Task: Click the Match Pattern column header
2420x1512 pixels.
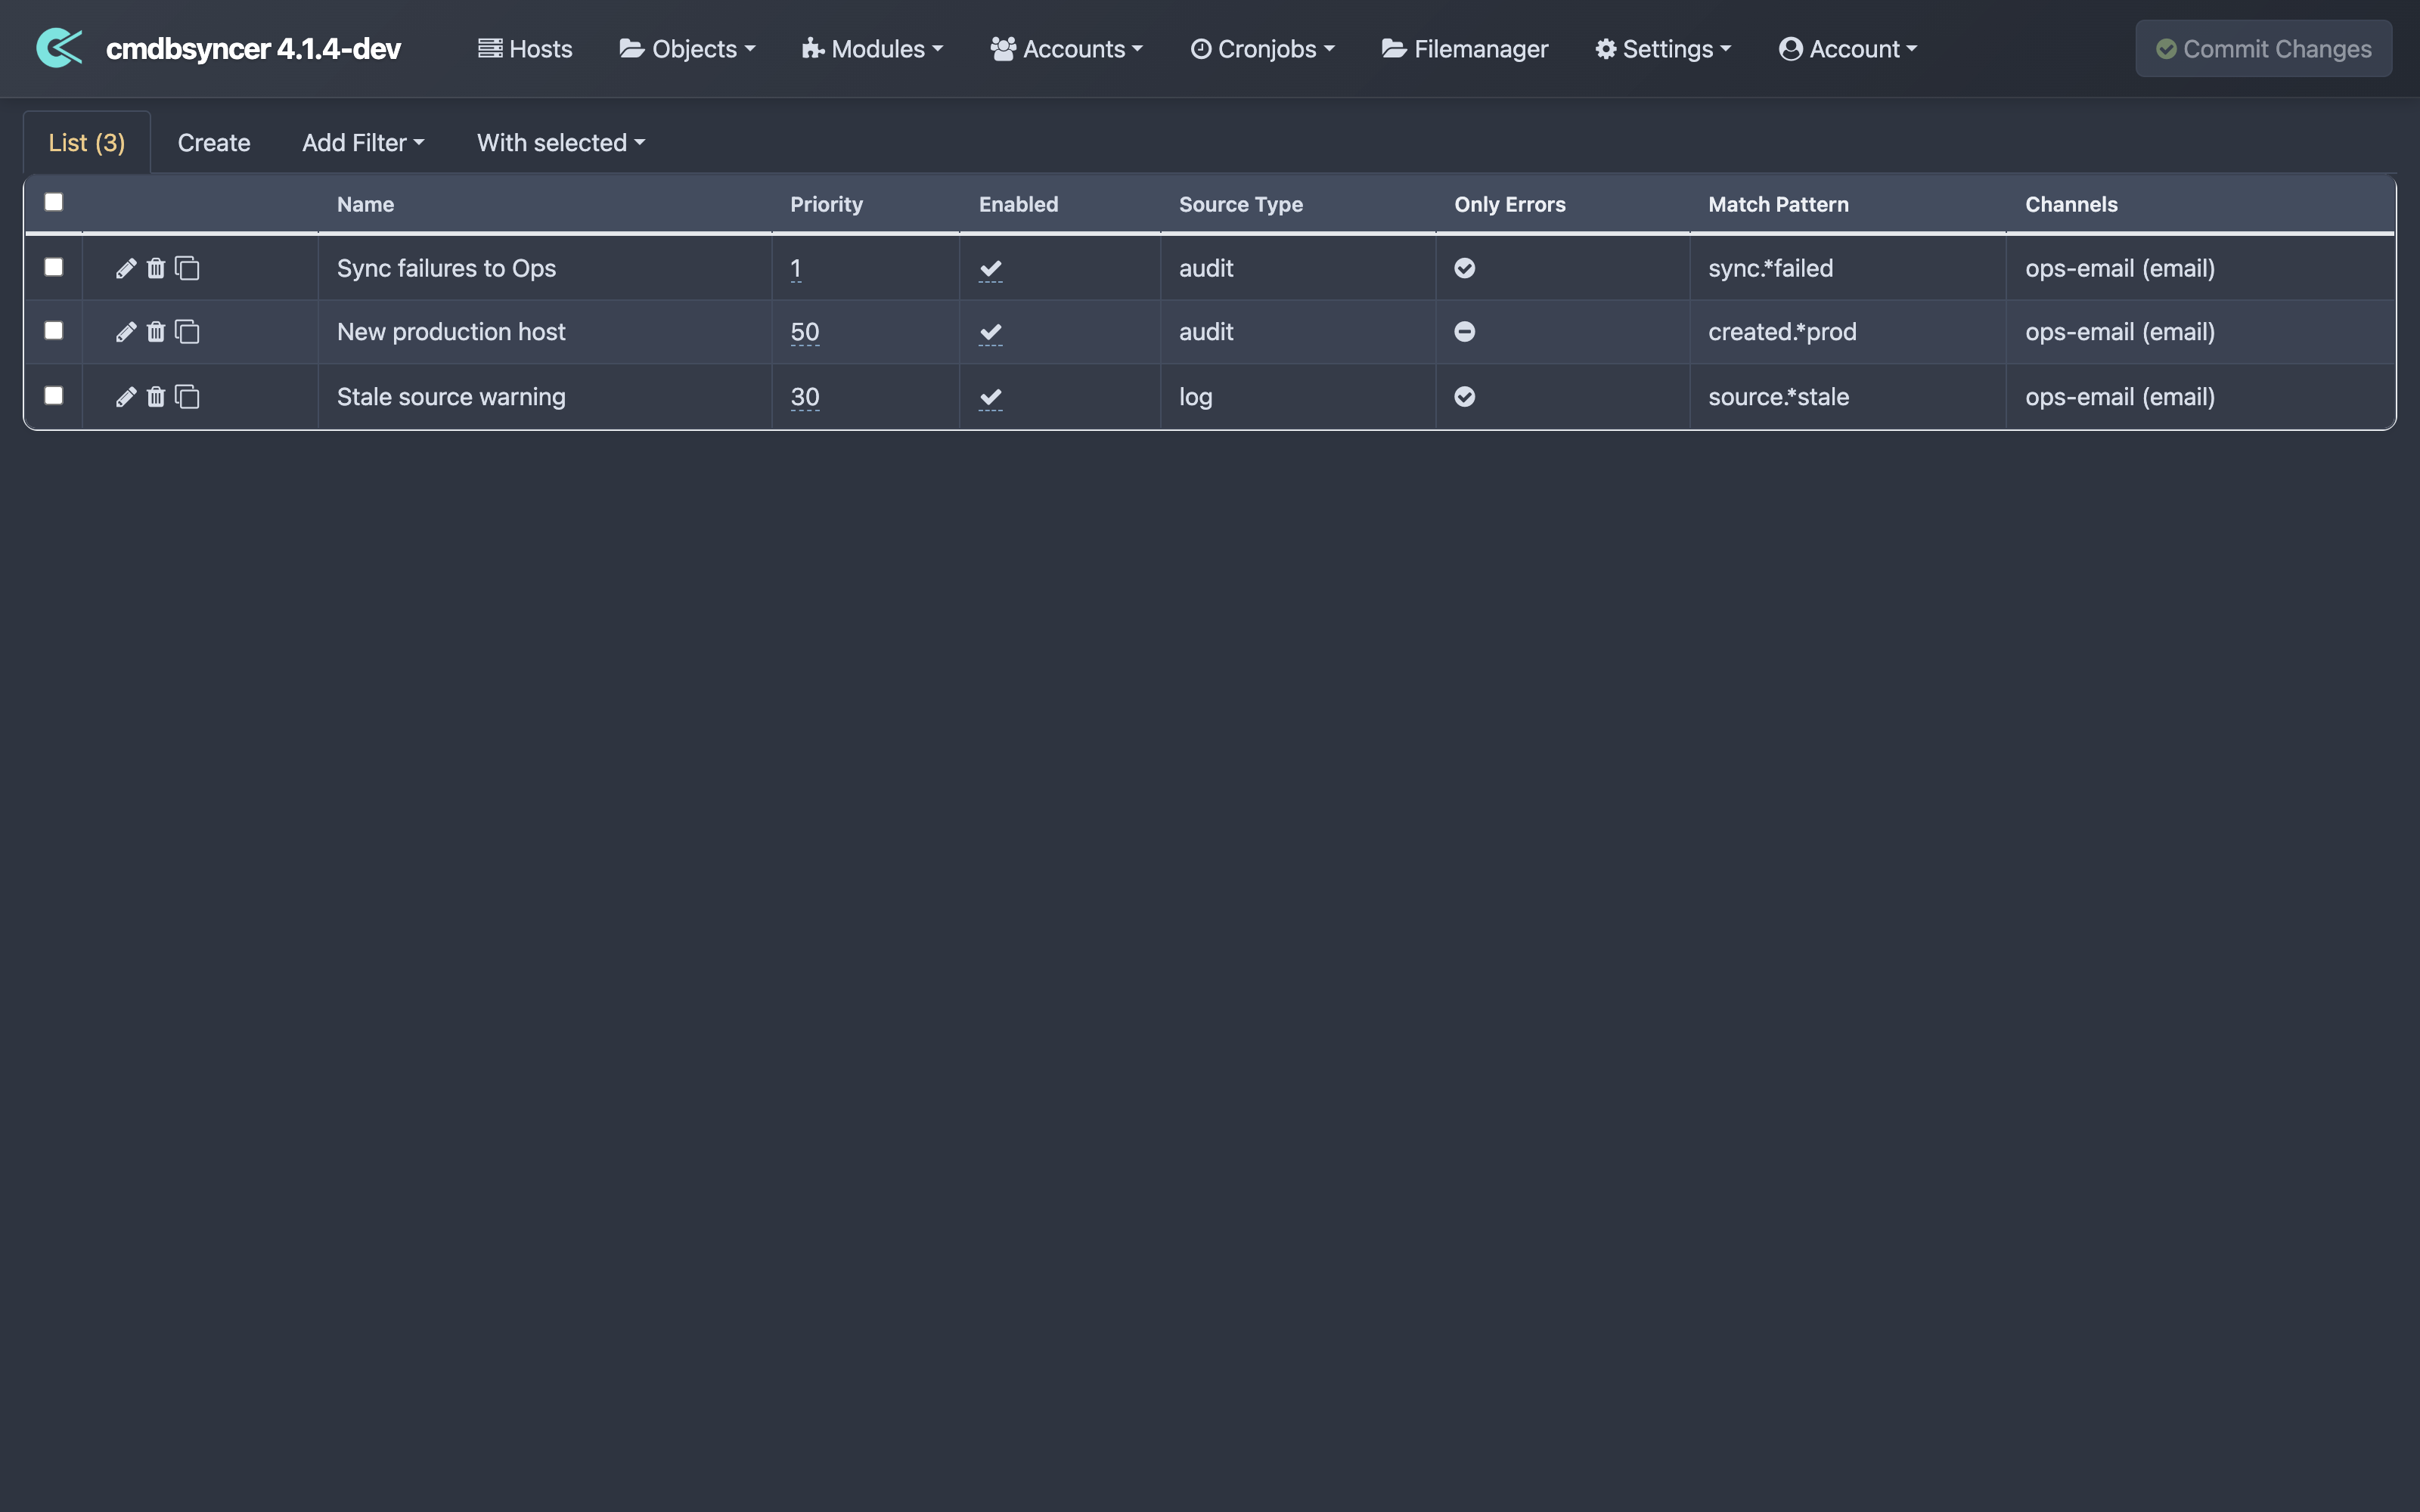Action: 1778,204
